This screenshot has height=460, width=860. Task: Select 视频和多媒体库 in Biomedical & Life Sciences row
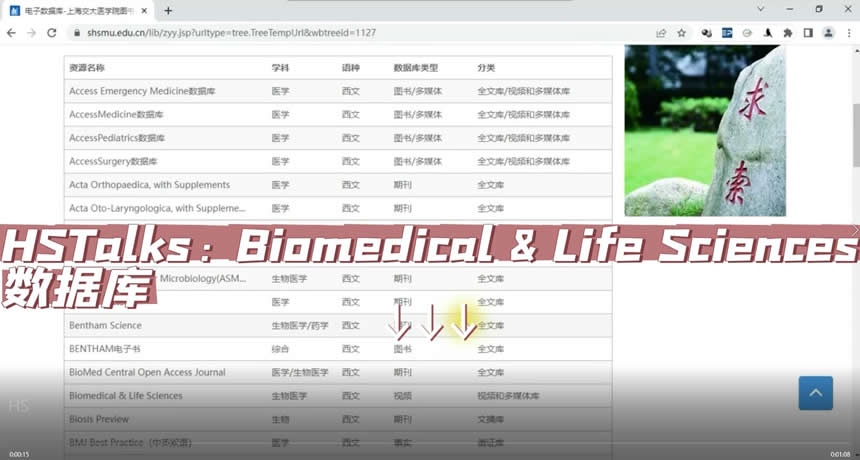point(508,396)
